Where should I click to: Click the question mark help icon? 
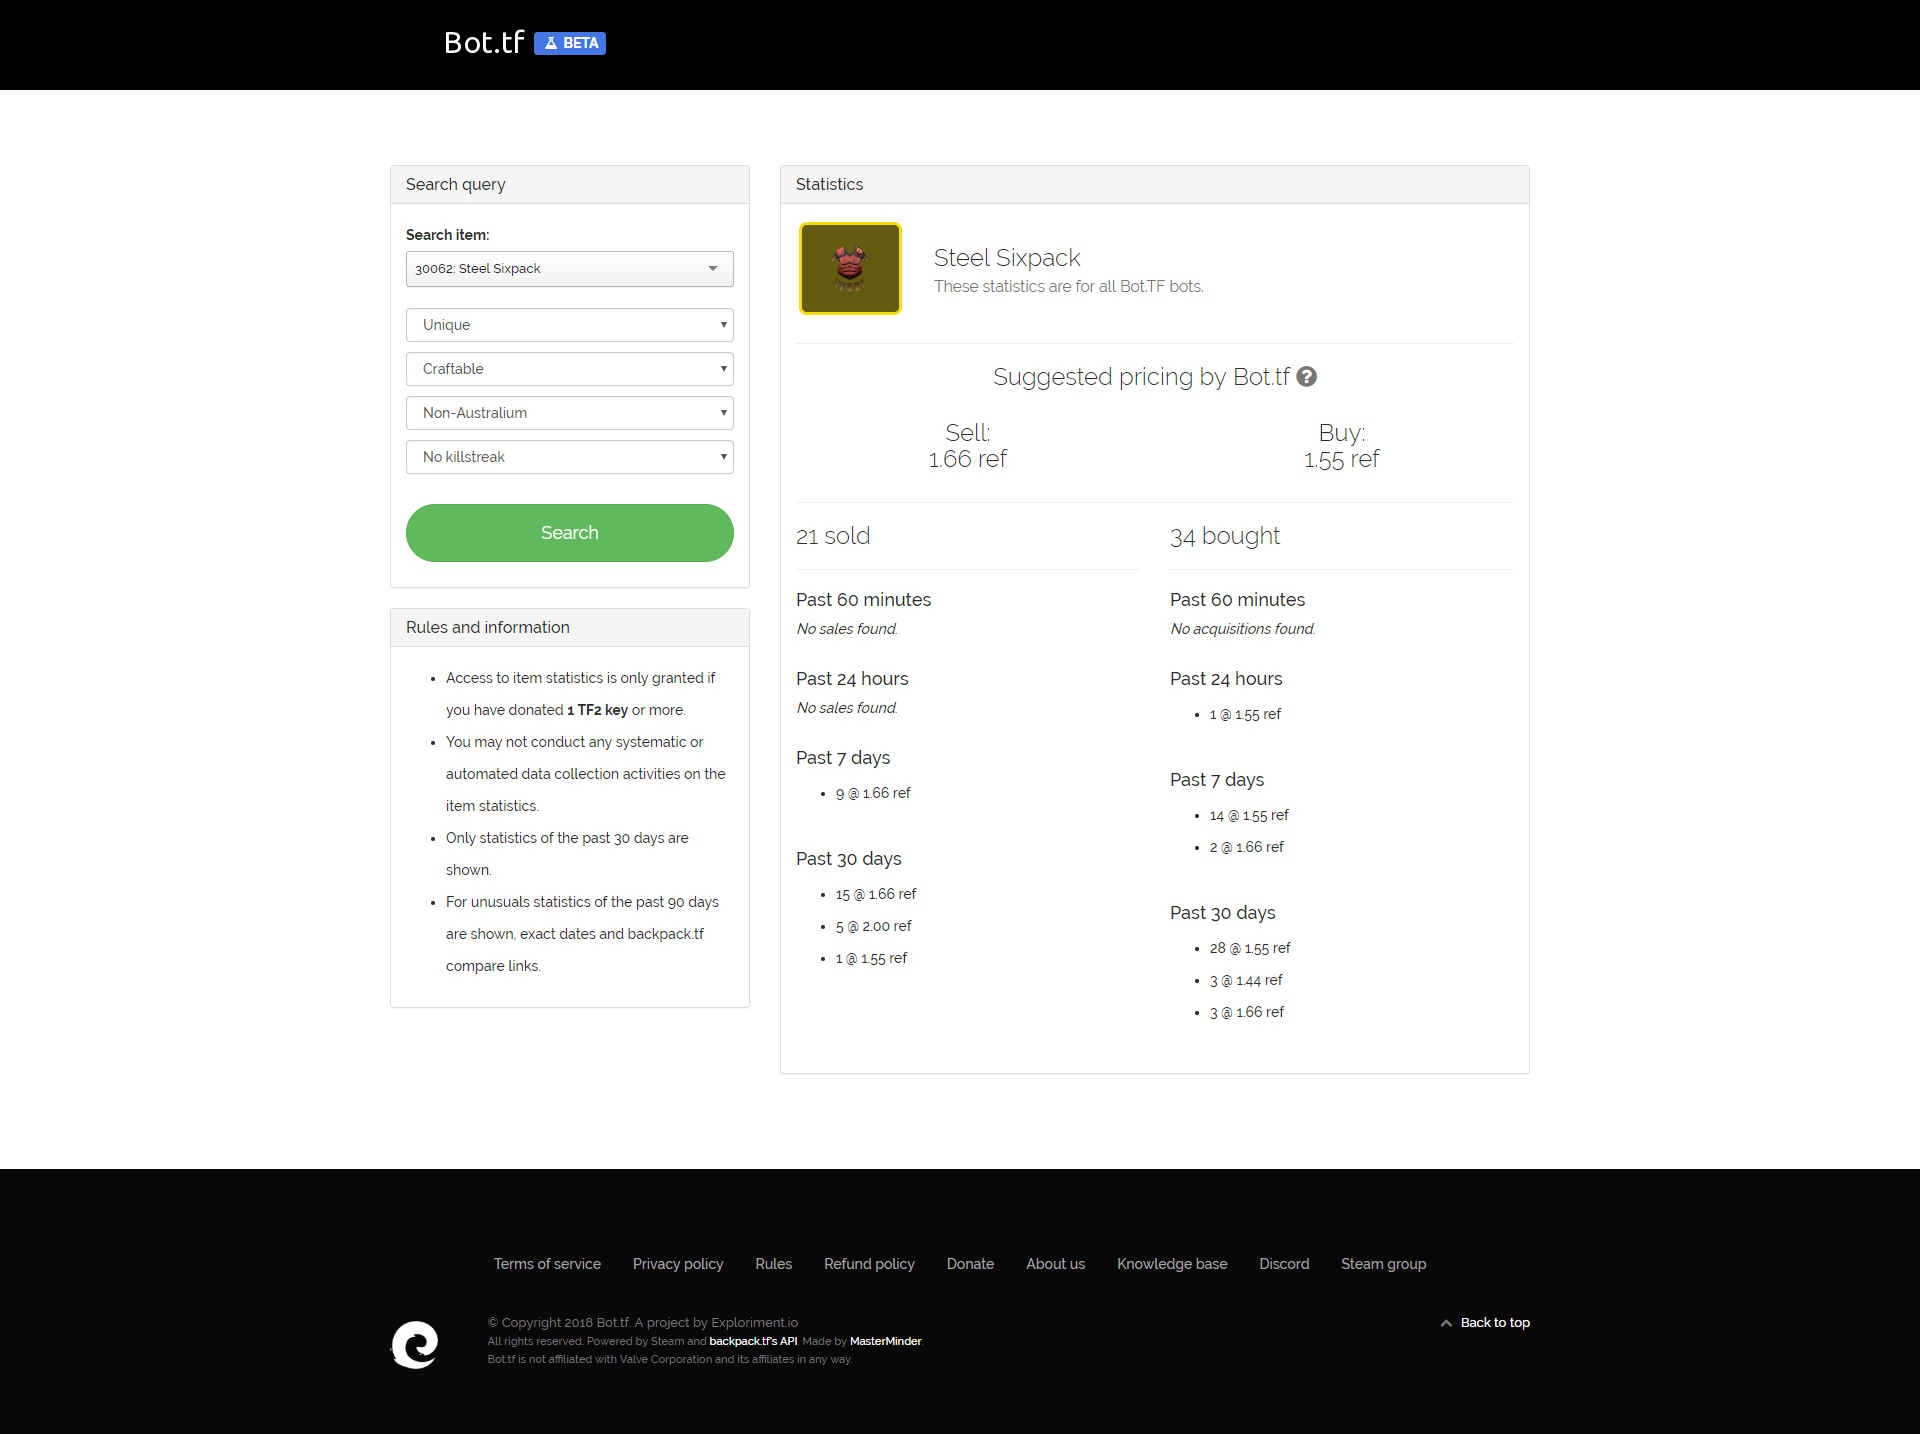pos(1306,377)
